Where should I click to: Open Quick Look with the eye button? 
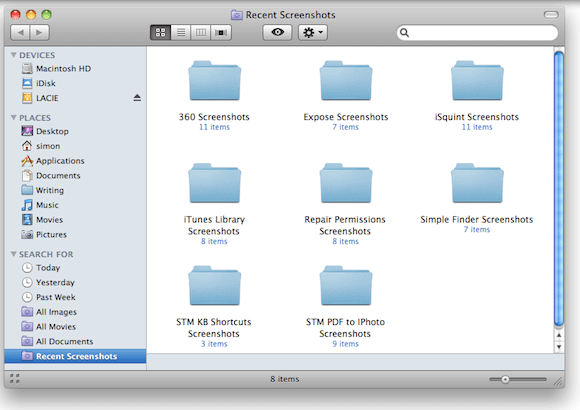click(277, 33)
